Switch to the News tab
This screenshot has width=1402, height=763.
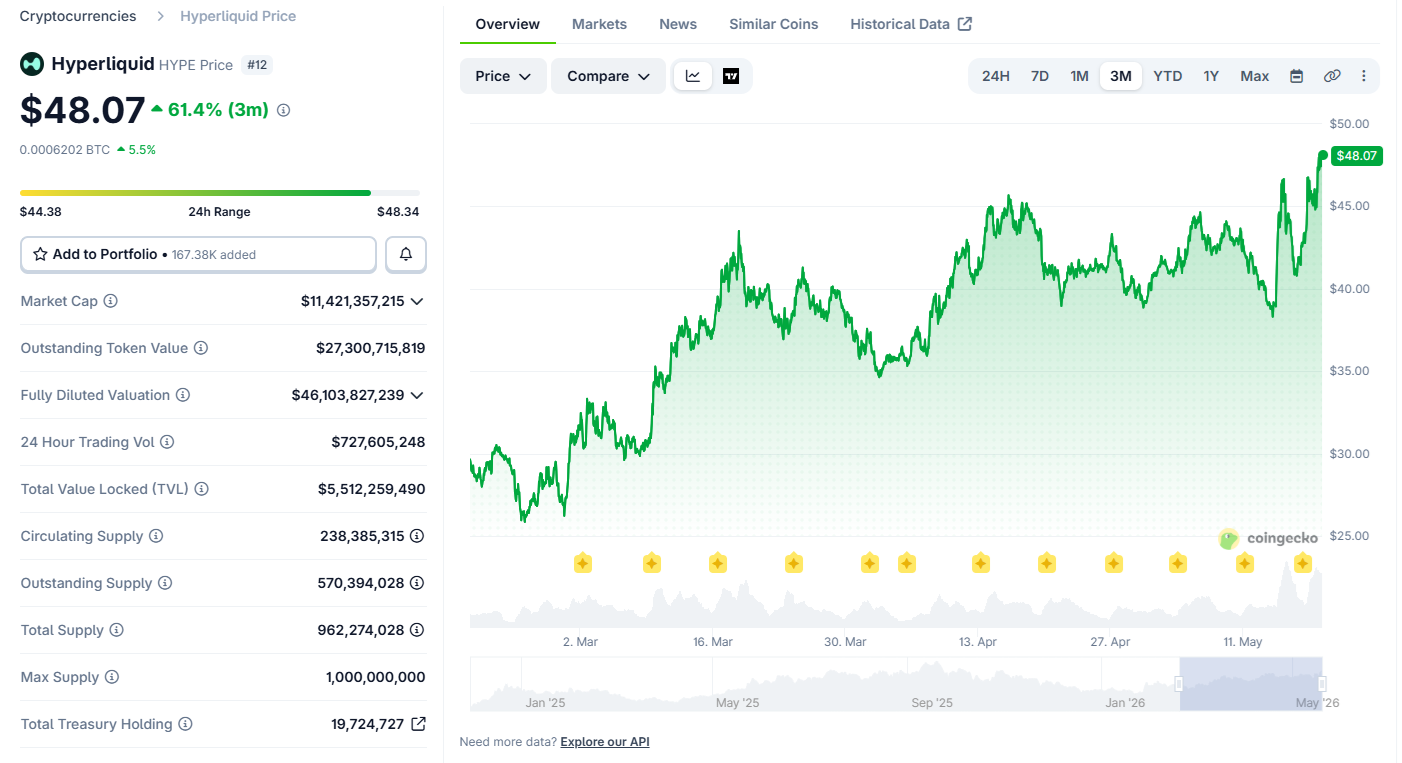tap(678, 24)
